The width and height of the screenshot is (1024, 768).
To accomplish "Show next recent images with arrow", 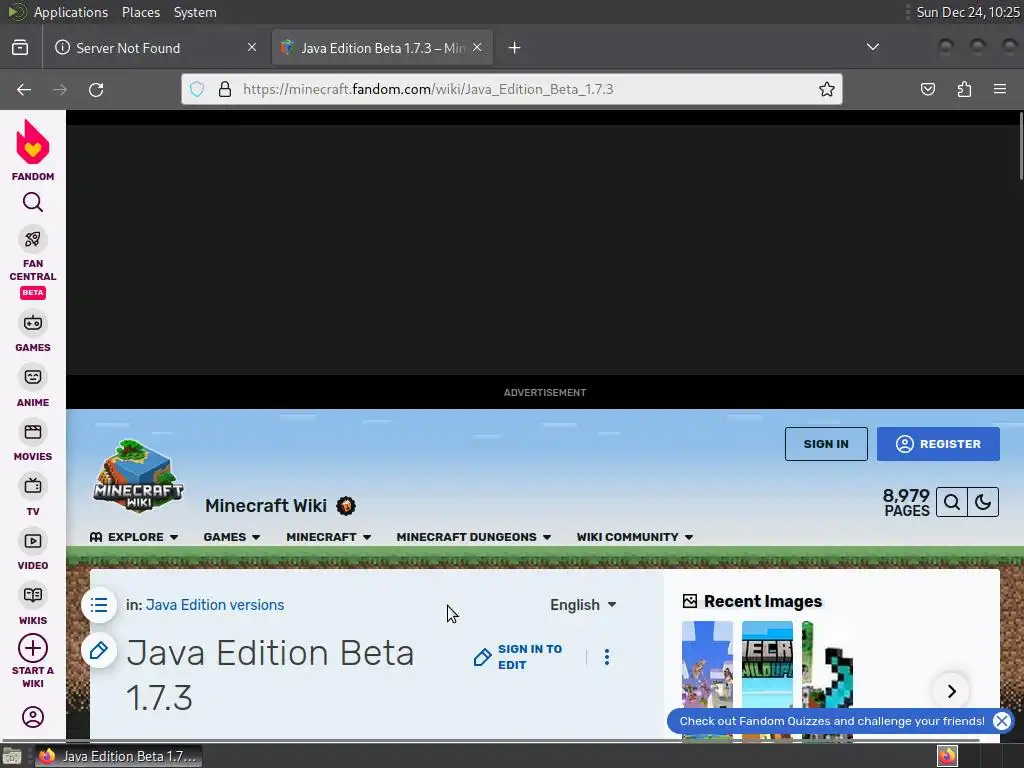I will coord(952,691).
